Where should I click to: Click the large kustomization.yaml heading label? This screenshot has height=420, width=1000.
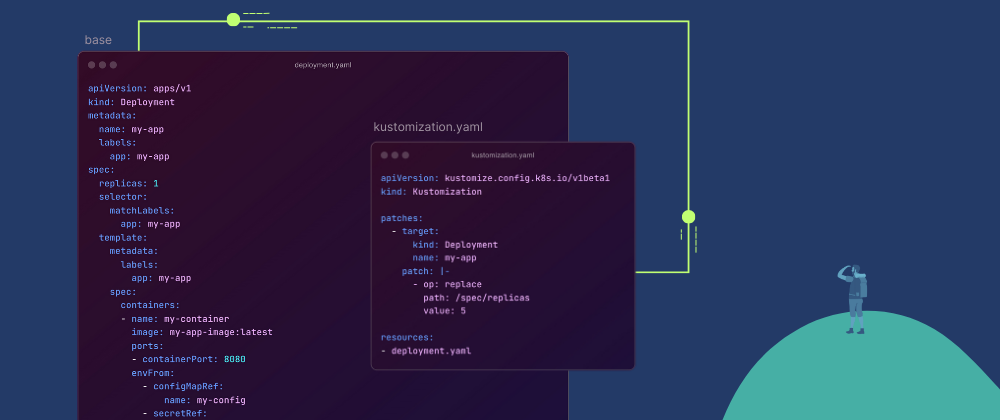click(x=428, y=127)
